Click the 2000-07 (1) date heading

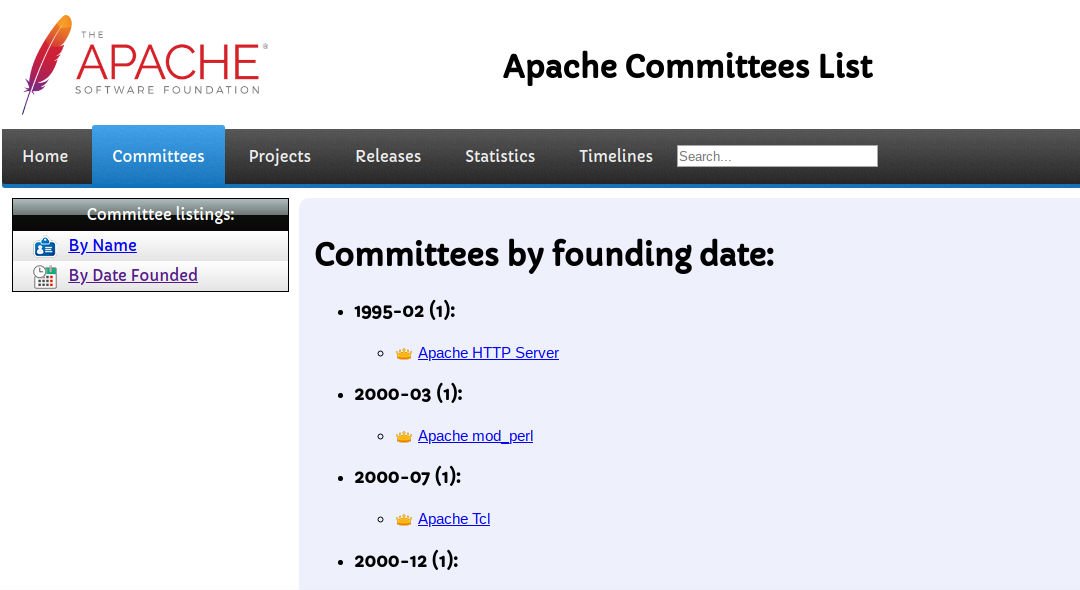(407, 476)
